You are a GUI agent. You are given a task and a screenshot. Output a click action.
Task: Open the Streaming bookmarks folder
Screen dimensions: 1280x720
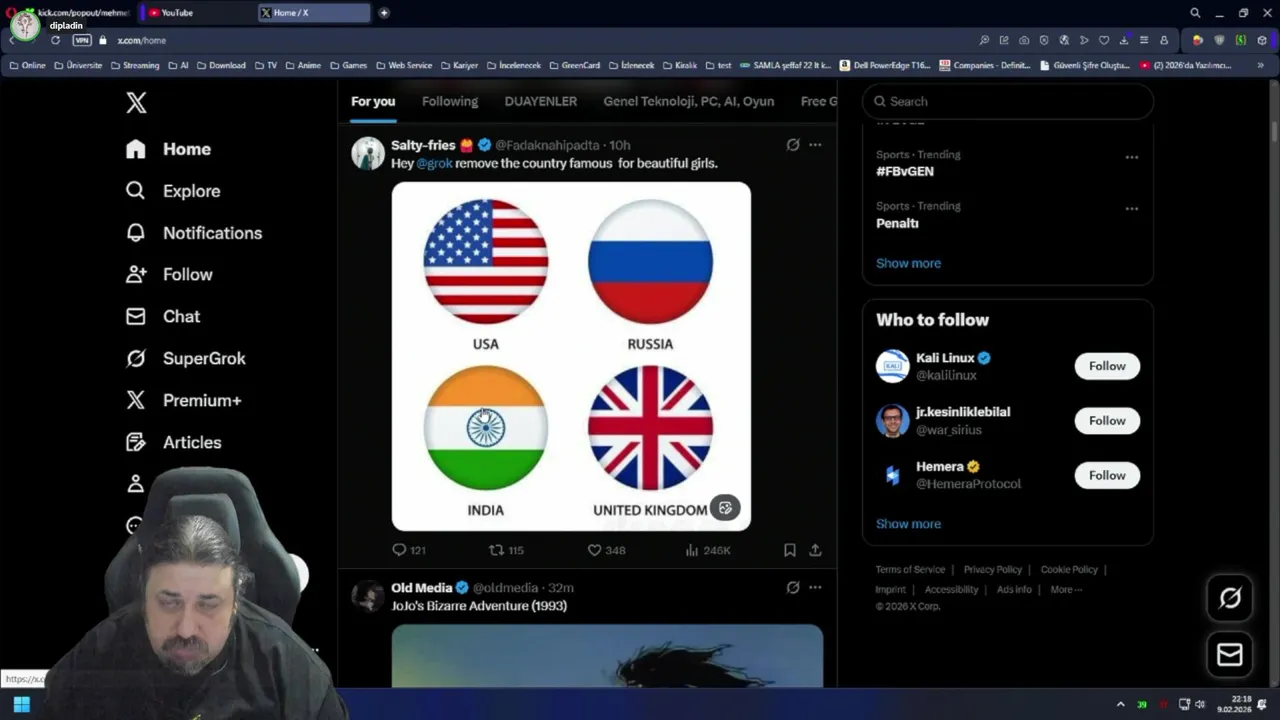(135, 65)
